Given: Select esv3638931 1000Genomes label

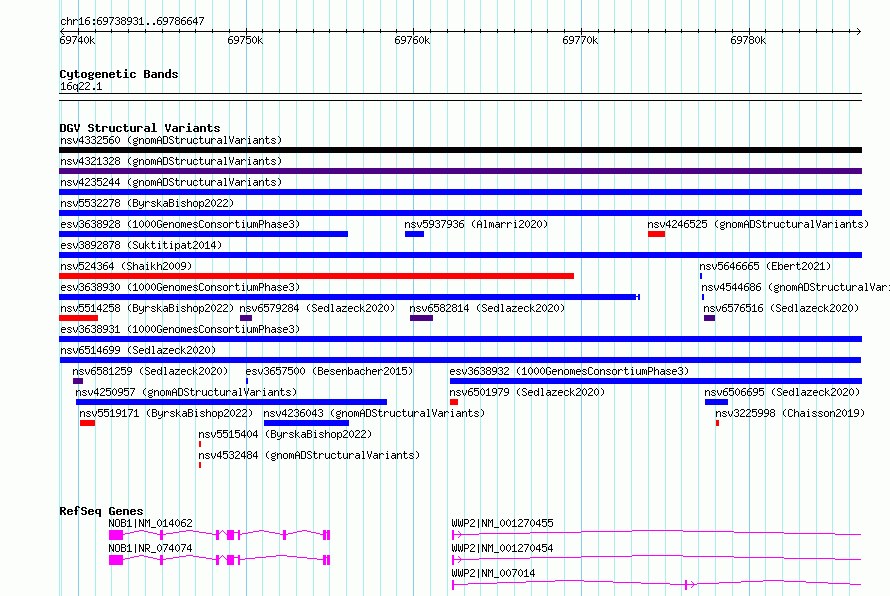Looking at the screenshot, I should (180, 329).
